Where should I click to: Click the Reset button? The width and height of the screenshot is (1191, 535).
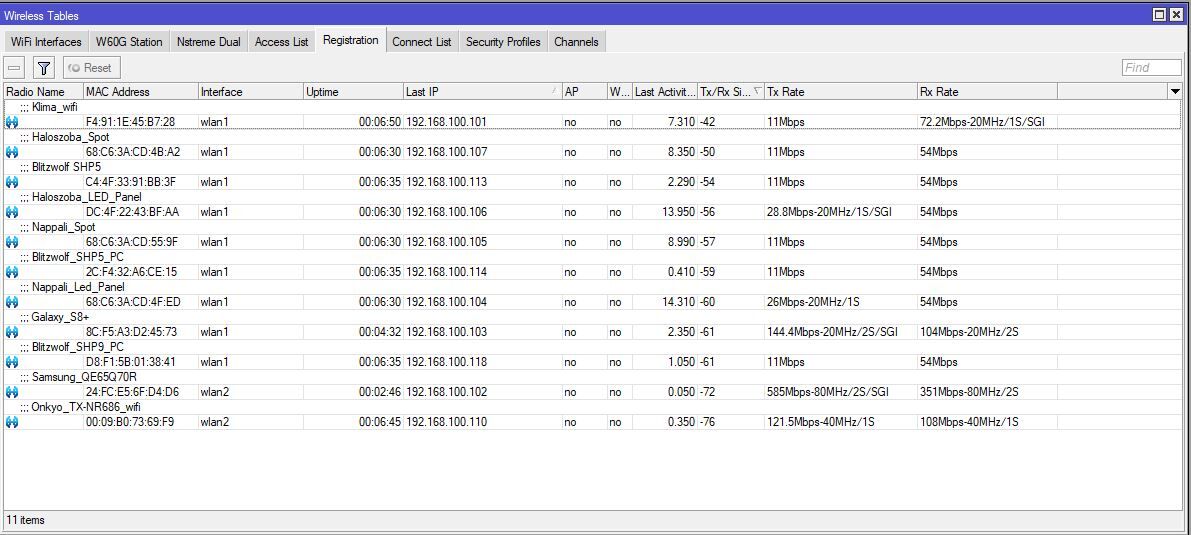[x=91, y=68]
